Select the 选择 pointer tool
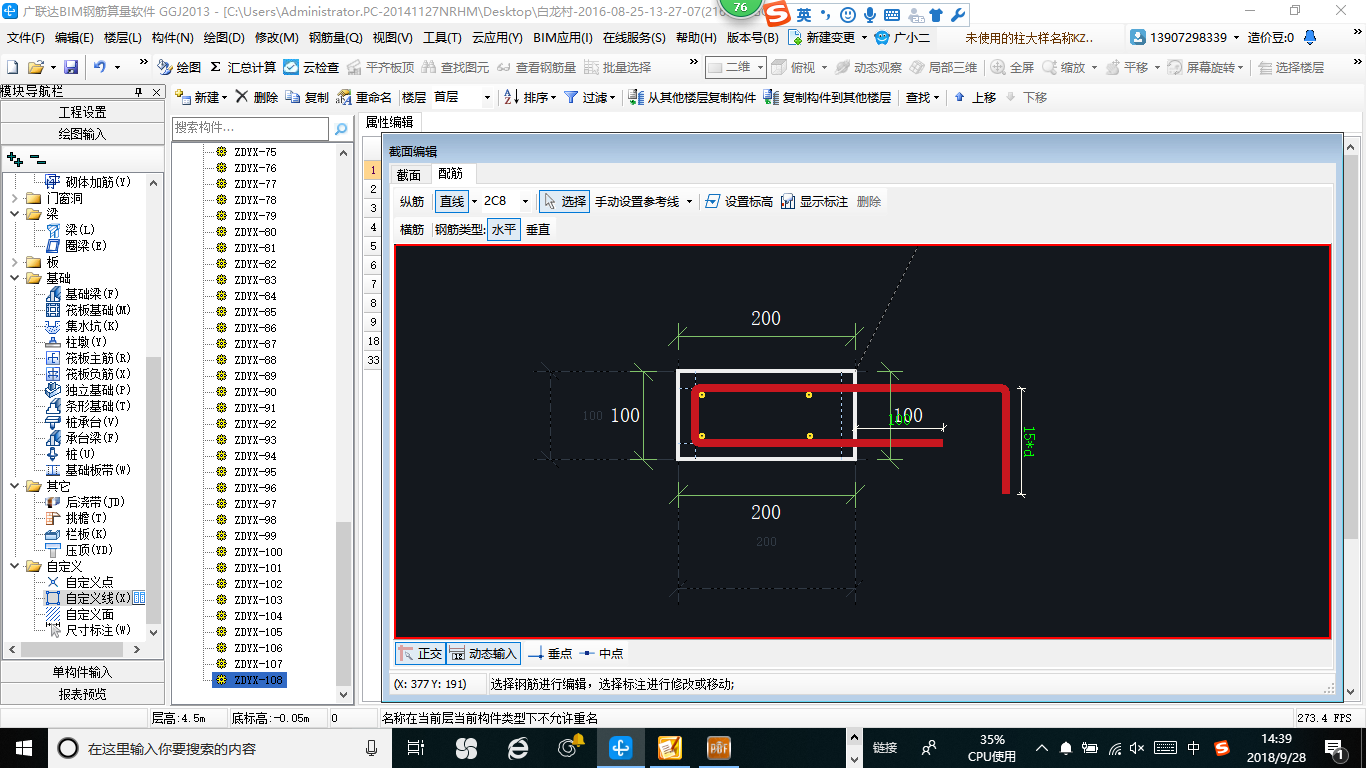The height and width of the screenshot is (768, 1366). tap(564, 201)
